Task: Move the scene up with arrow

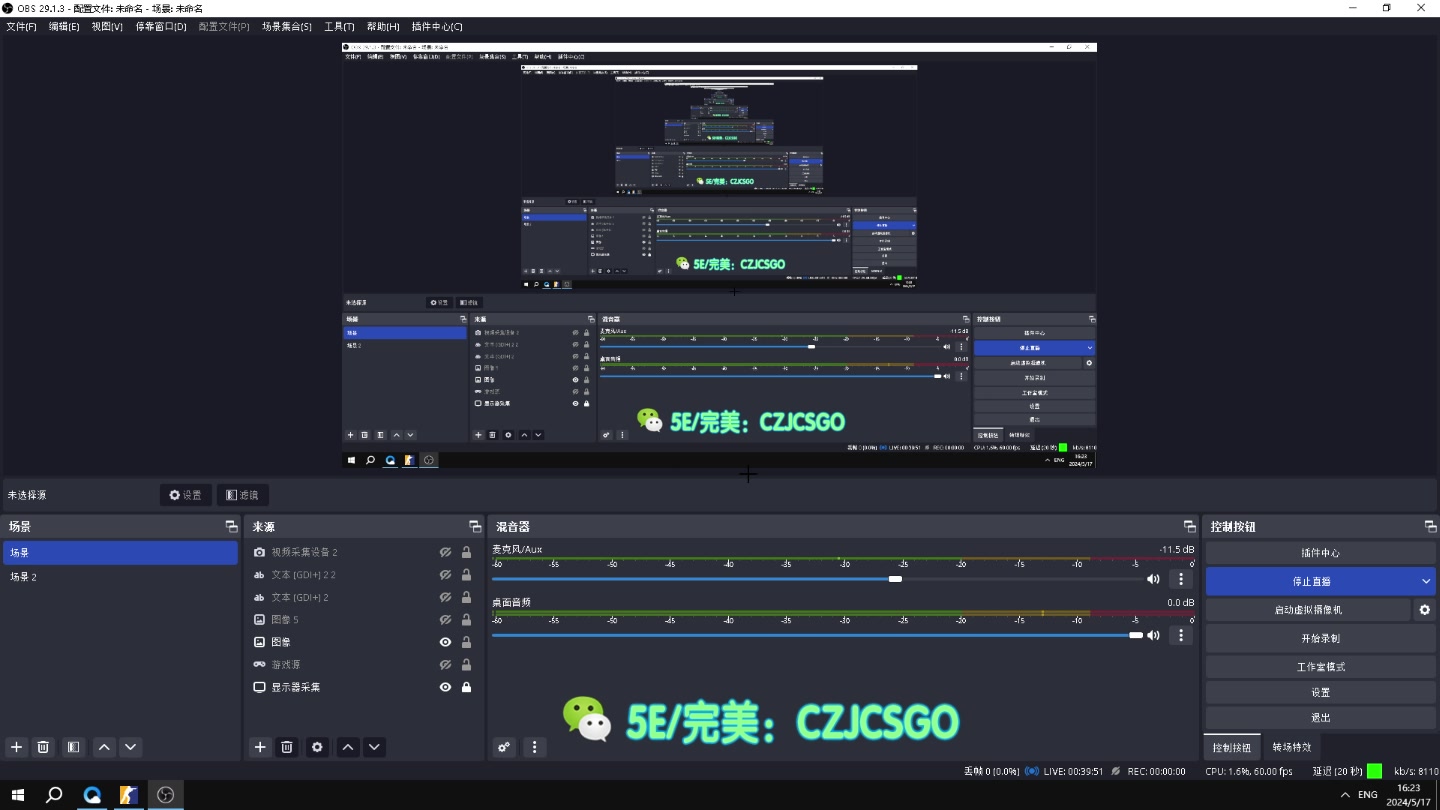Action: point(104,747)
